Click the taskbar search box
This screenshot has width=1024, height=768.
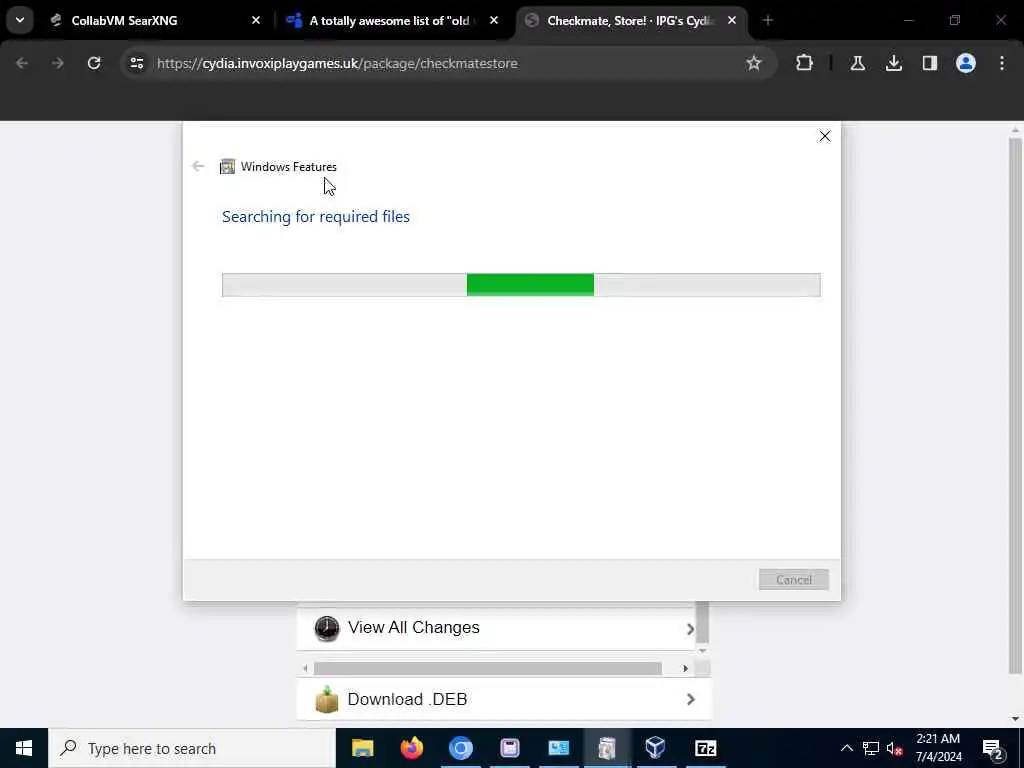click(192, 748)
